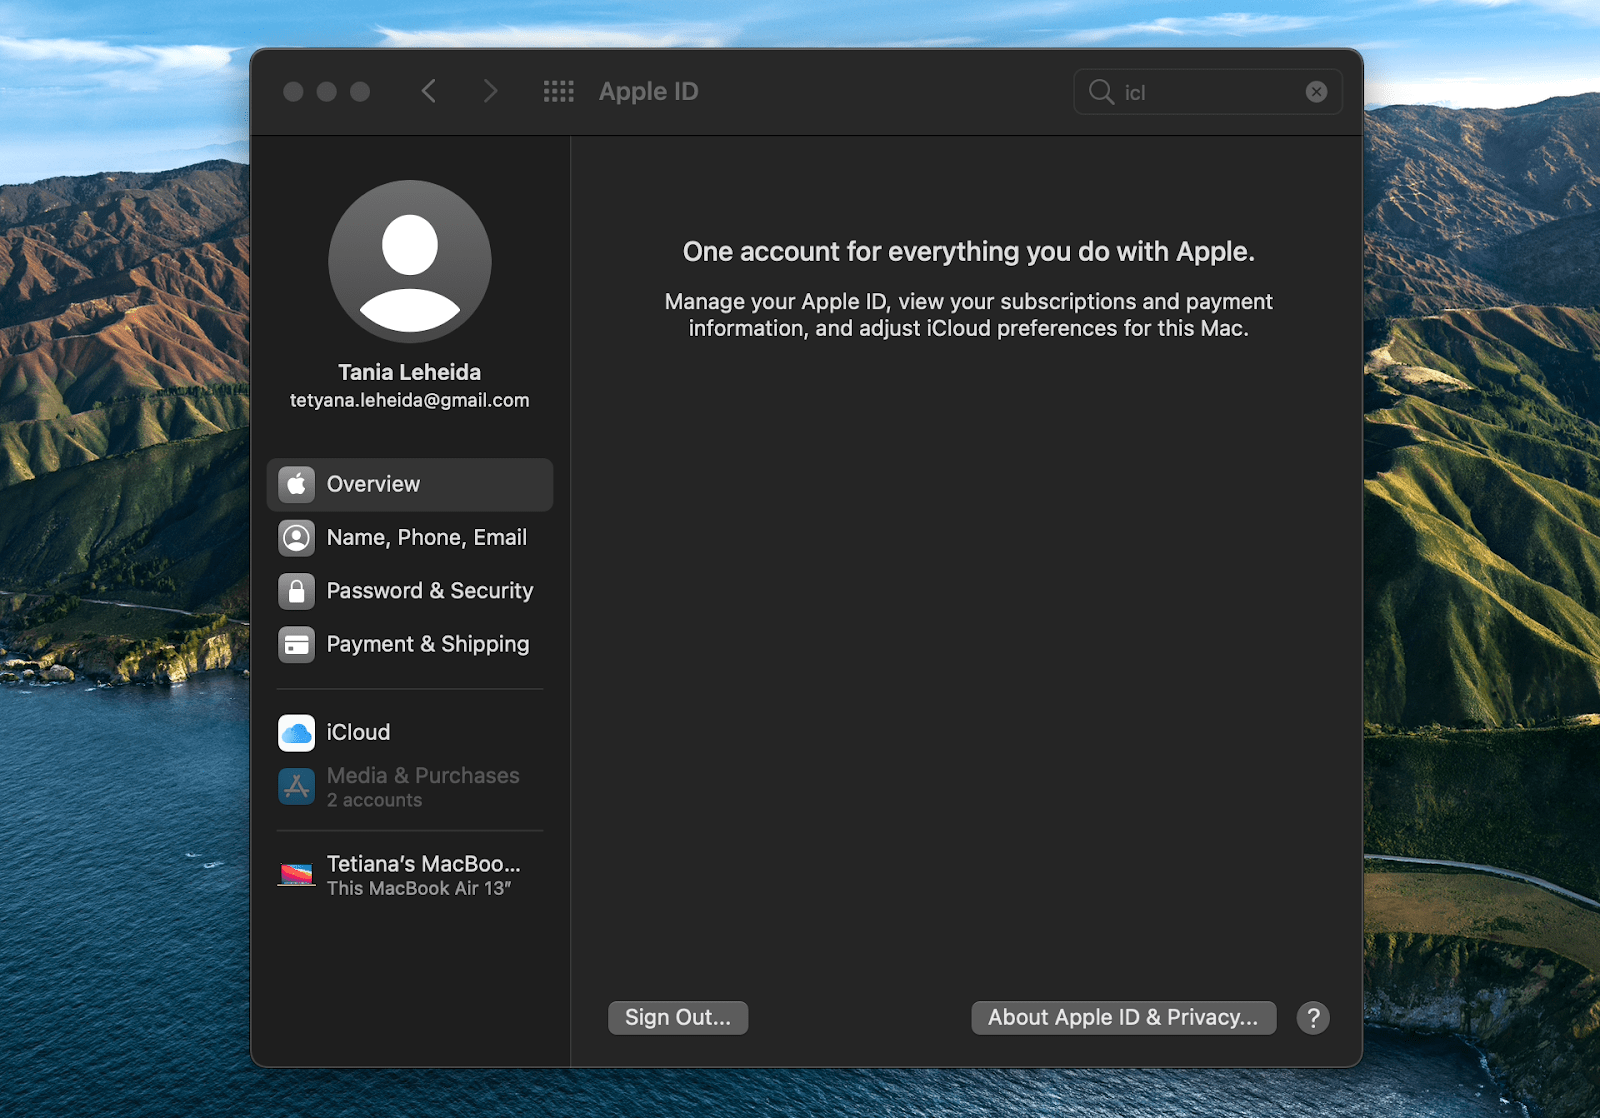
Task: Click the magnifying glass search icon
Action: (x=1101, y=92)
